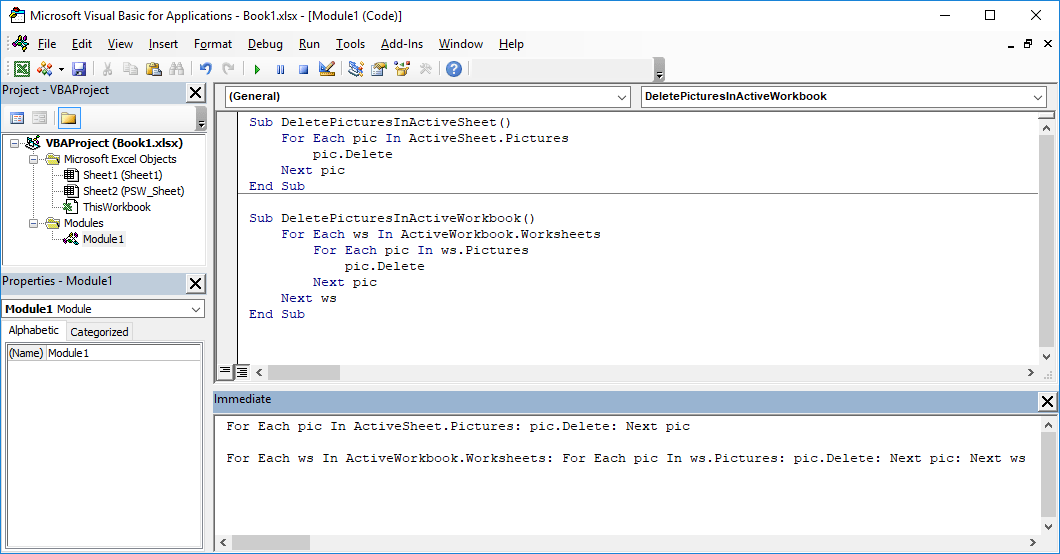1060x554 pixels.
Task: Toggle Procedure View button in code window
Action: pos(224,372)
